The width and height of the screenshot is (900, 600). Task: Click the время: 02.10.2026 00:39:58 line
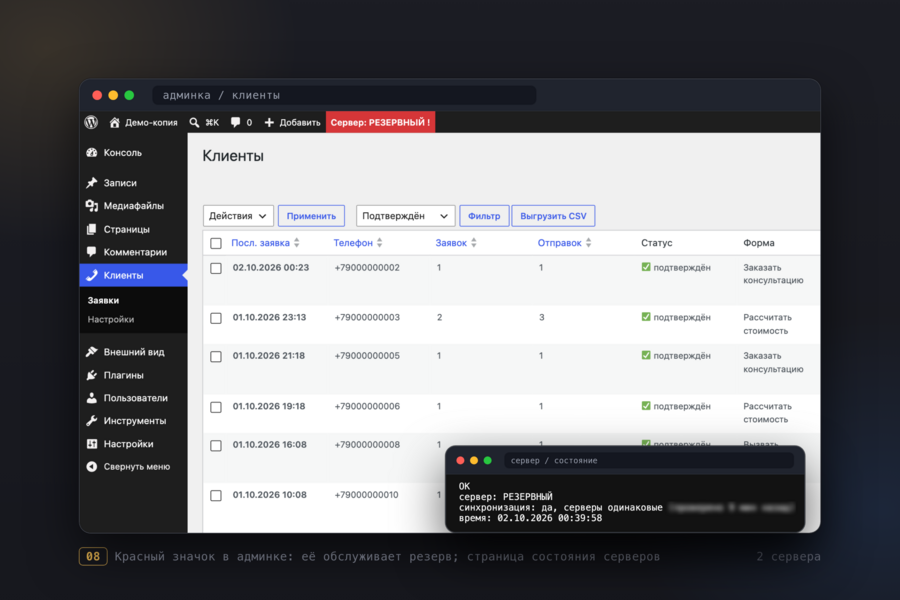coord(530,518)
